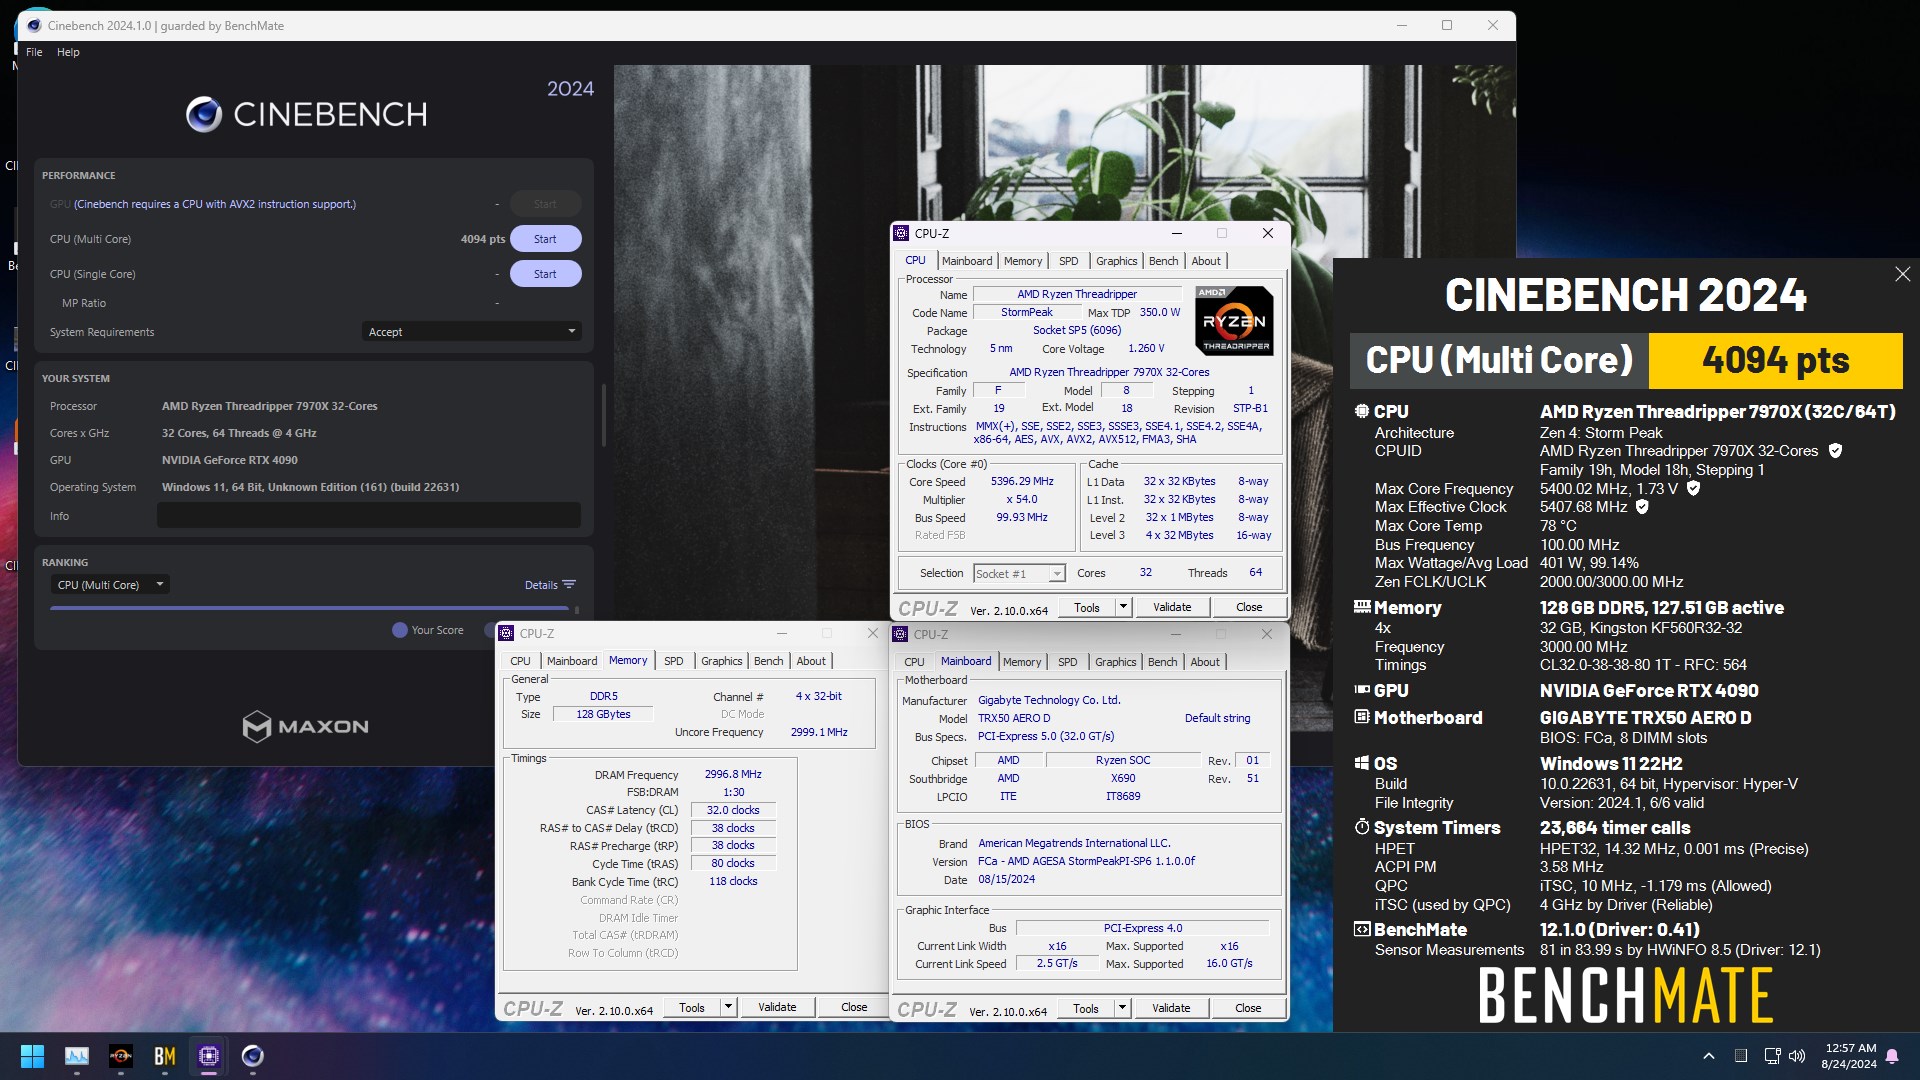Open the CPU (Multi Core) ranking dropdown
Image resolution: width=1920 pixels, height=1080 pixels.
pos(110,585)
